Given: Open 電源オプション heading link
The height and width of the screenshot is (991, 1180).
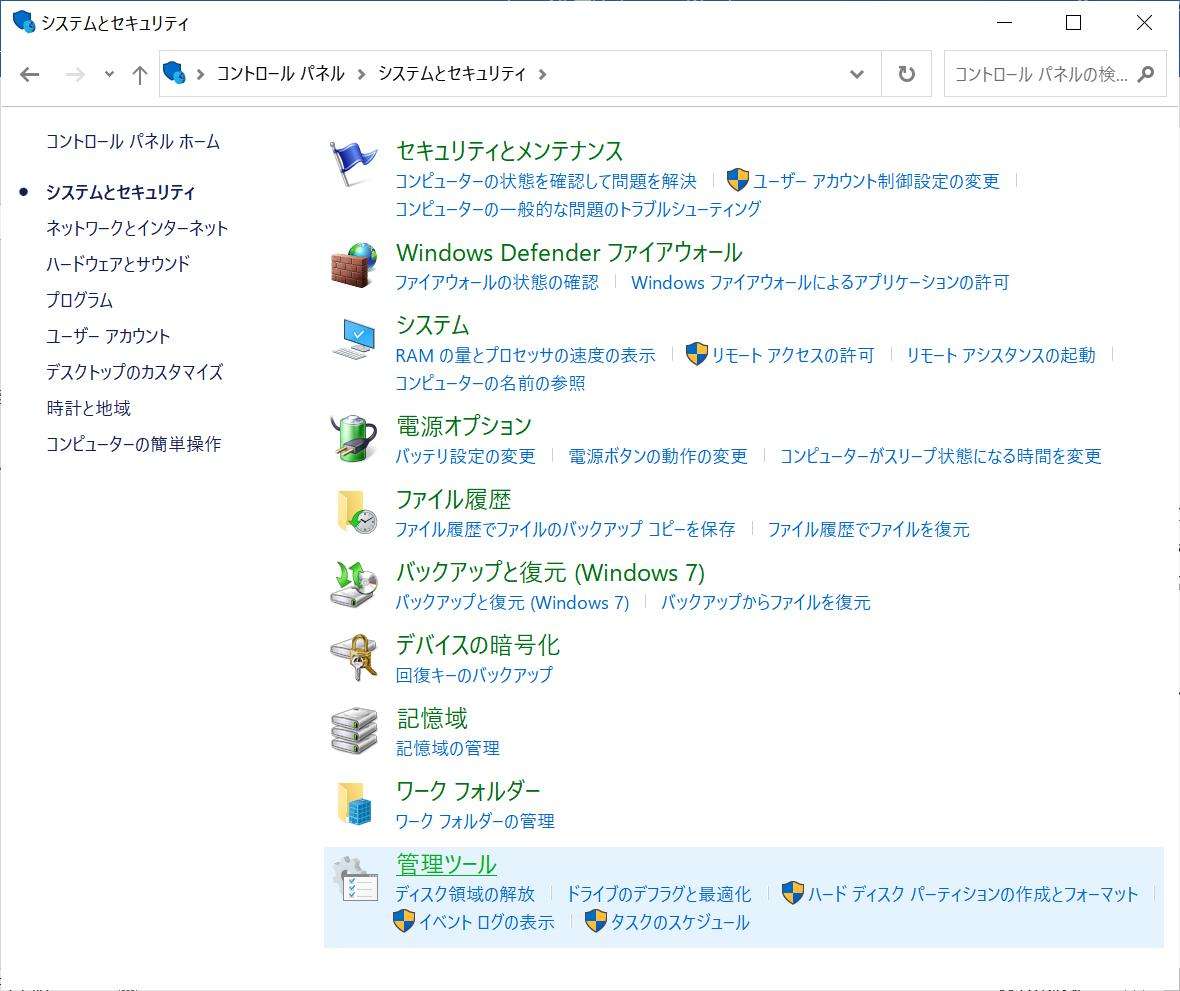Looking at the screenshot, I should [464, 426].
